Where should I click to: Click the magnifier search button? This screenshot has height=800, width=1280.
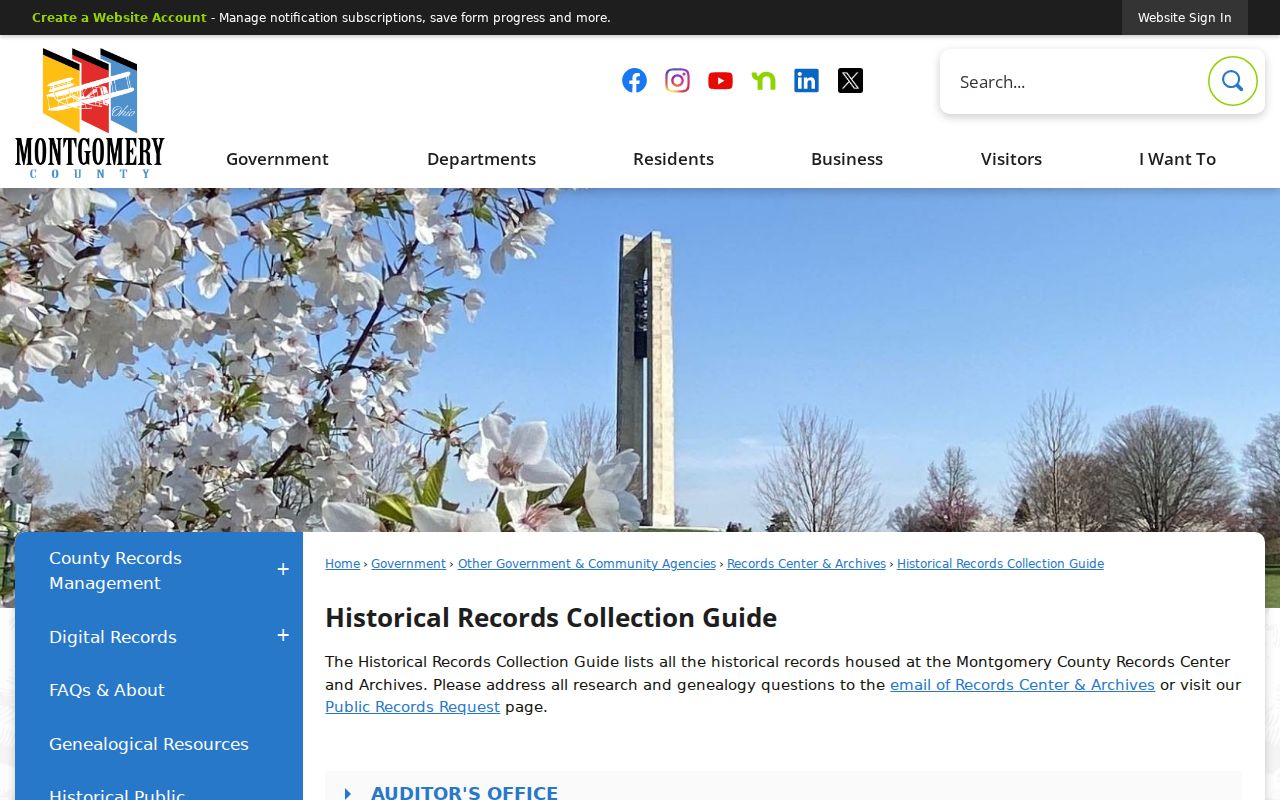pyautogui.click(x=1232, y=81)
